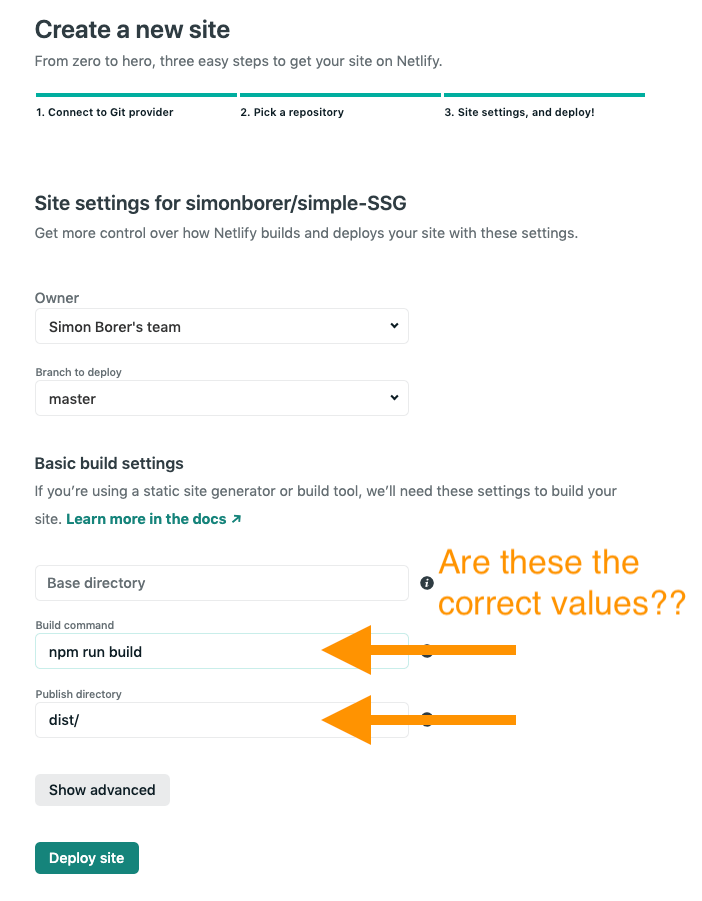Go to step 1 Connect to Git provider

tap(105, 112)
